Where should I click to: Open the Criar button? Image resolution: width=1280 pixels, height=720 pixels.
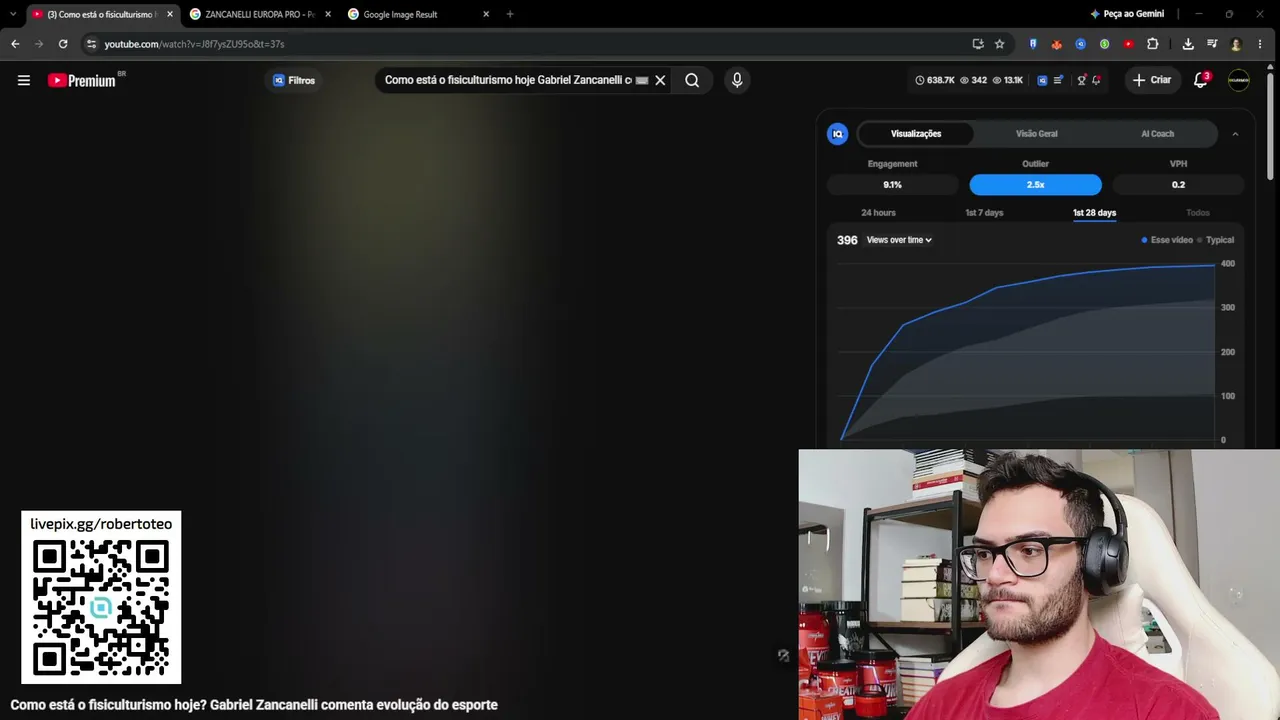[1152, 80]
